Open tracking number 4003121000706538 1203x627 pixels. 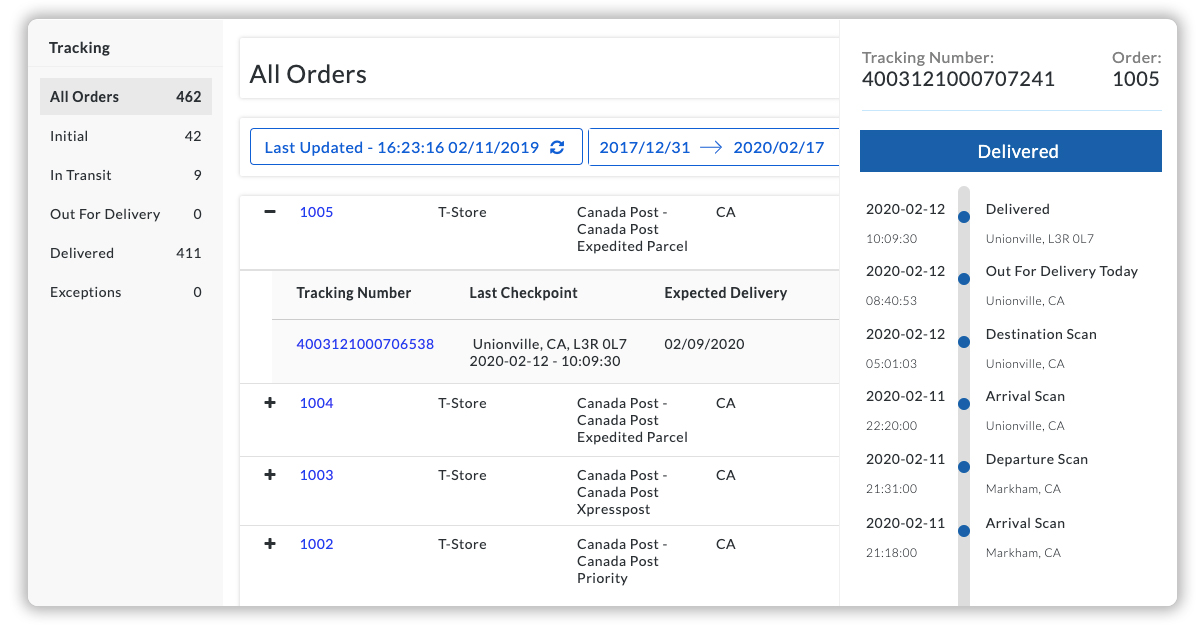(x=365, y=343)
